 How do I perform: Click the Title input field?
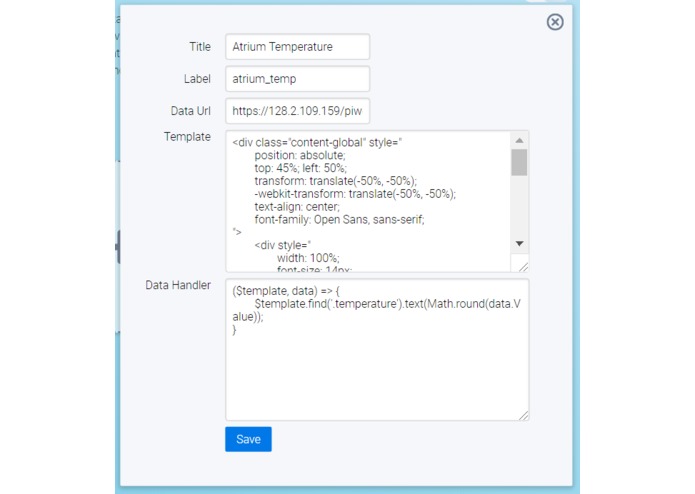(x=297, y=47)
